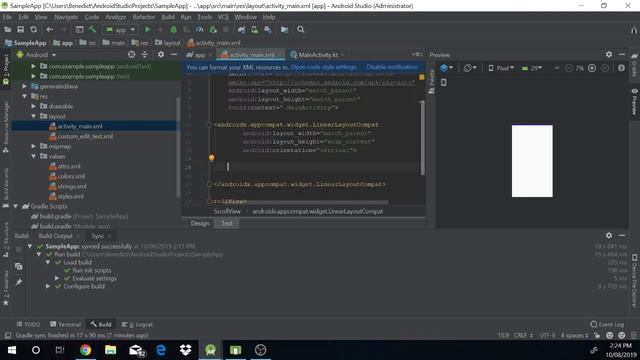
Task: Open the app run configuration dropdown
Action: point(120,30)
